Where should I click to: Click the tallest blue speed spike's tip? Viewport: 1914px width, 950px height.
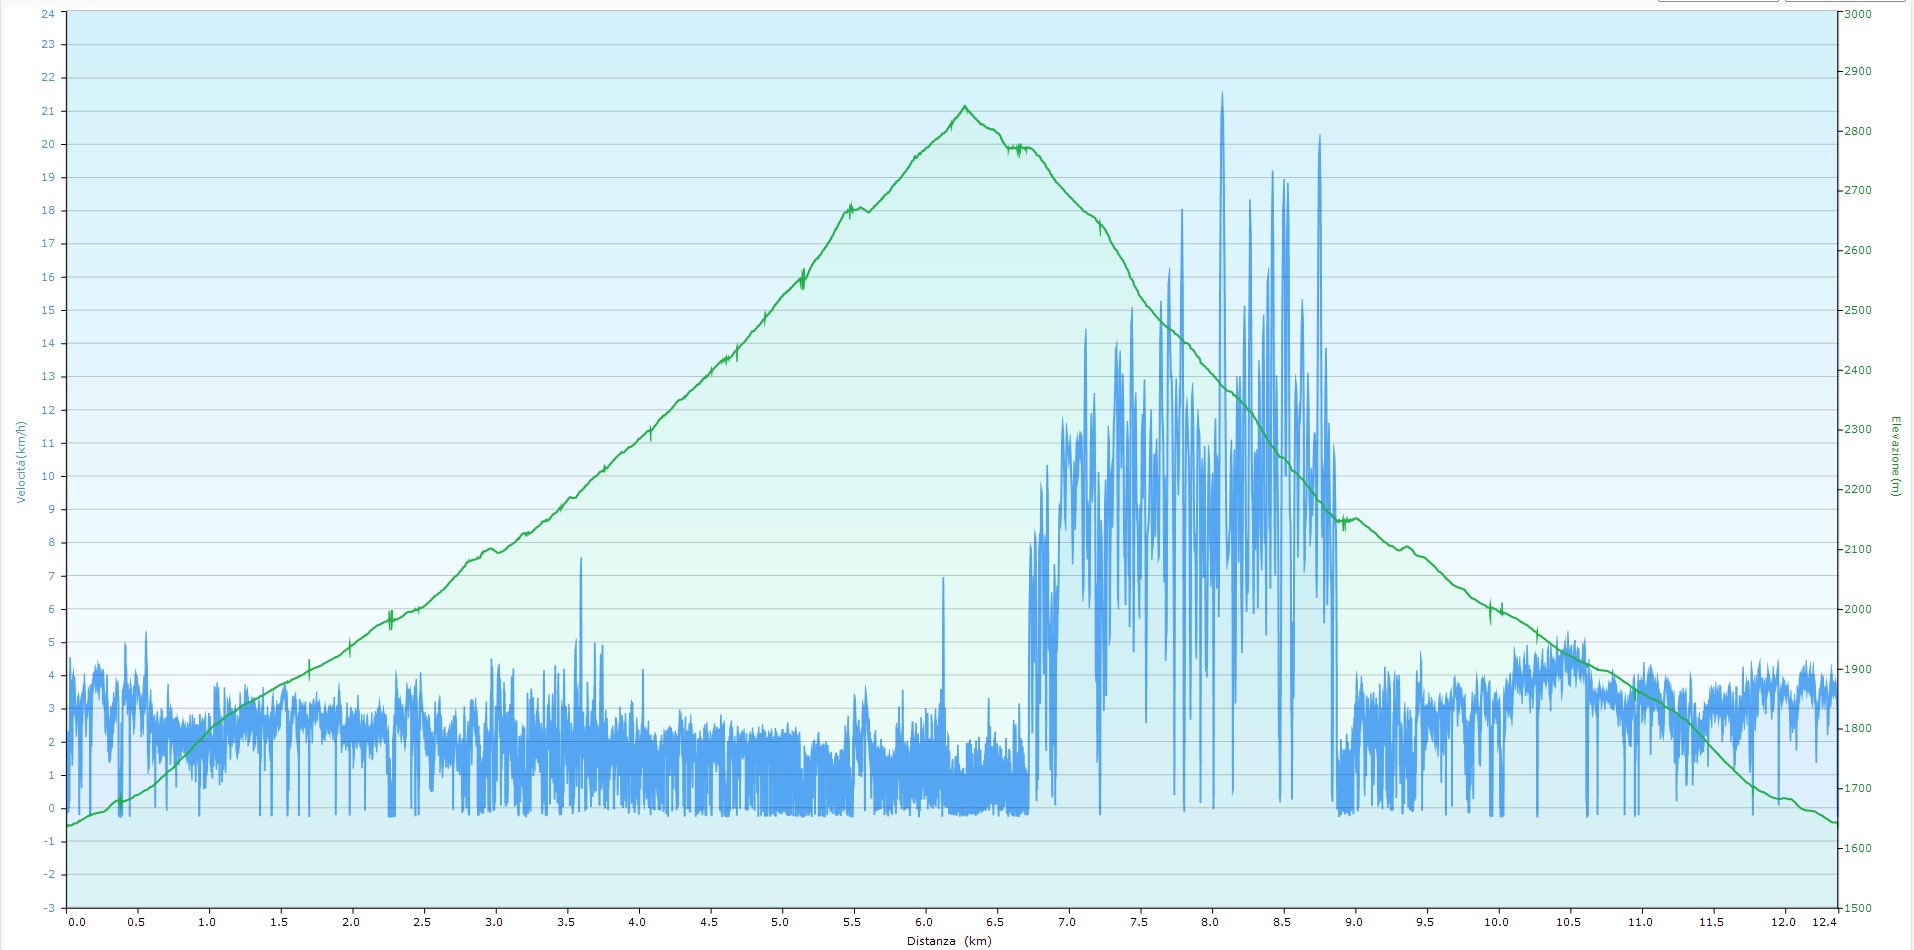tap(1221, 94)
